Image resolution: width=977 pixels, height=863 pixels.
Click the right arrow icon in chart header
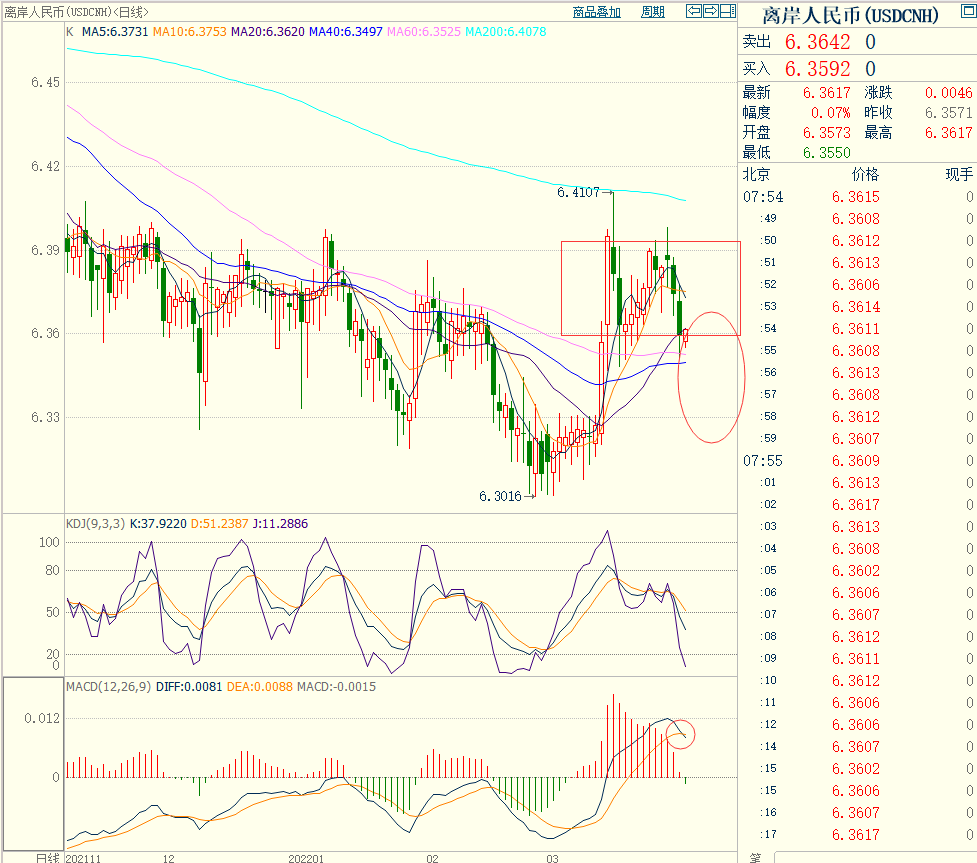(x=710, y=12)
